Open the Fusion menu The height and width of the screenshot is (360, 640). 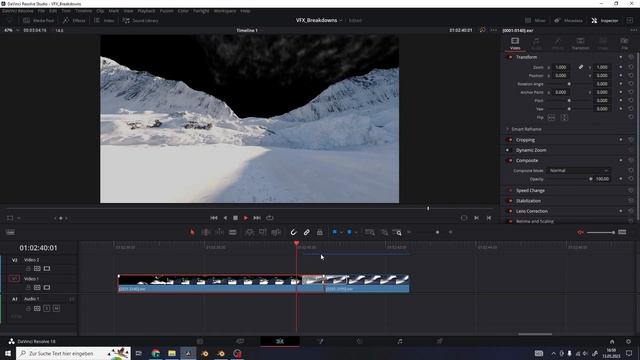(x=167, y=11)
